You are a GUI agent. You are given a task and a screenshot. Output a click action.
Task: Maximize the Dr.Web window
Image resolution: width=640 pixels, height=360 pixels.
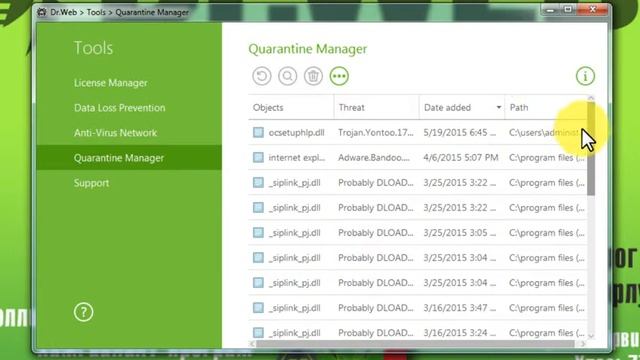pyautogui.click(x=568, y=9)
